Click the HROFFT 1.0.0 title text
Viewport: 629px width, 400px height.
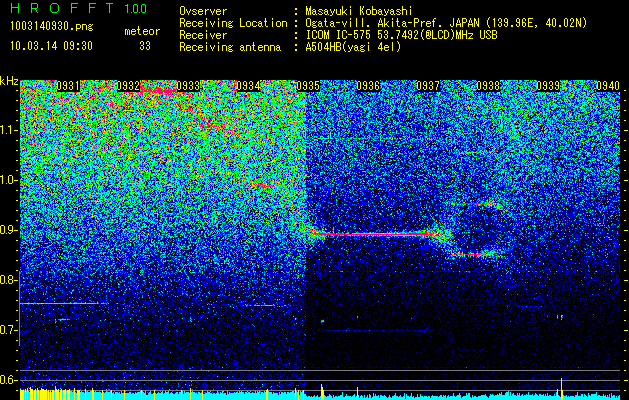[79, 8]
